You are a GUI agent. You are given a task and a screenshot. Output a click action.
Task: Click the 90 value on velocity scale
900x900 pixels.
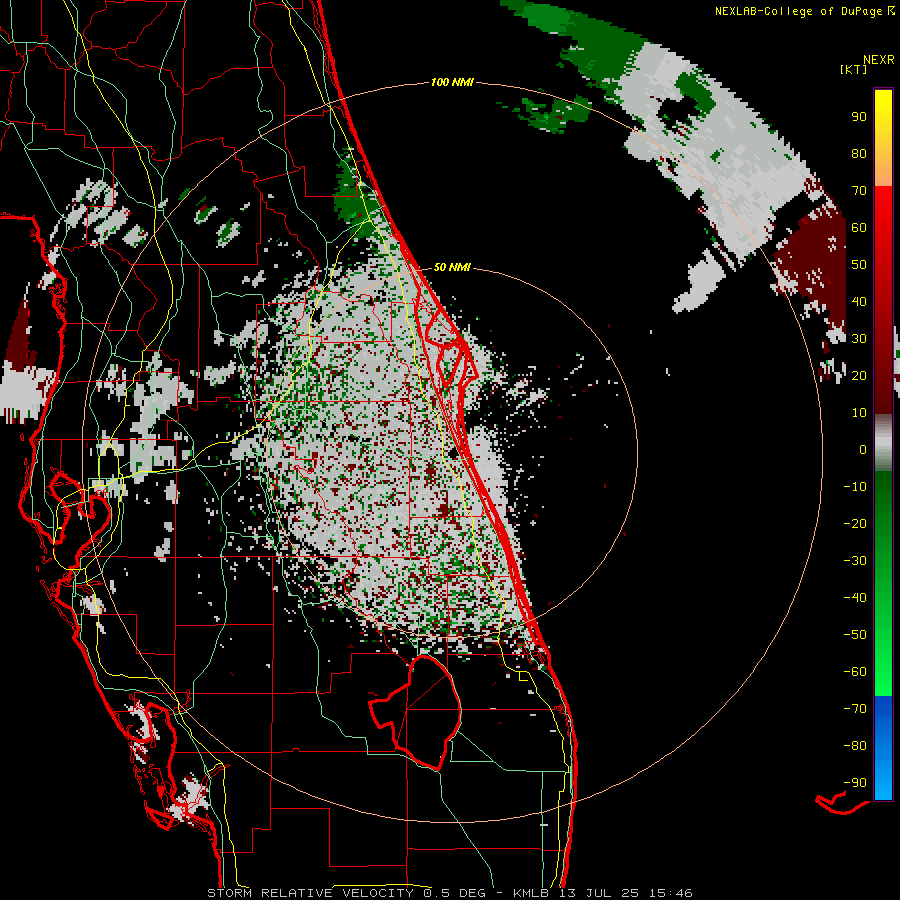point(859,117)
